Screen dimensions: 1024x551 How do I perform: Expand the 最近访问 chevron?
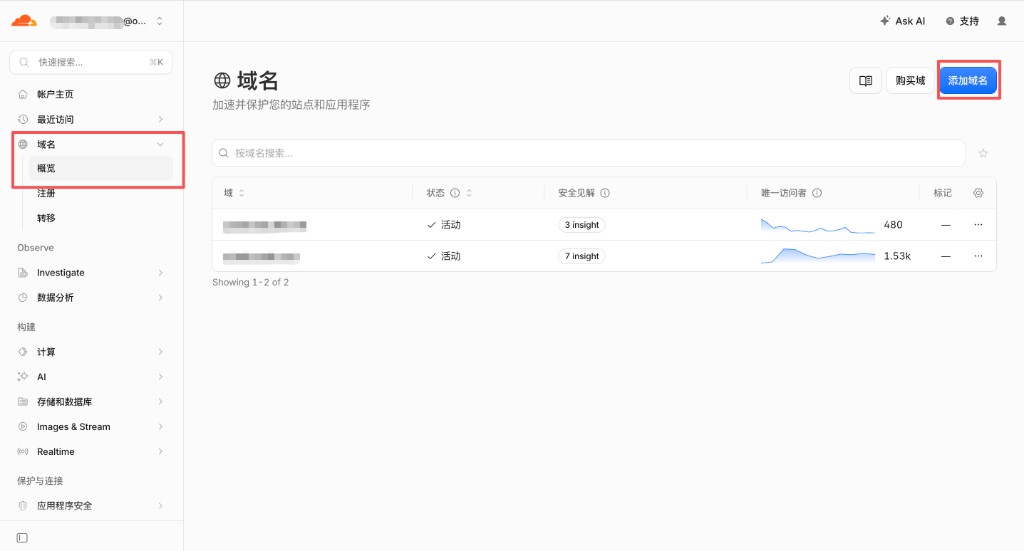click(x=161, y=119)
